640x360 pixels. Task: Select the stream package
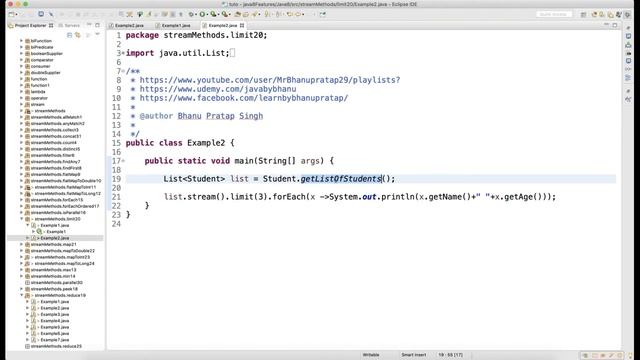click(38, 104)
